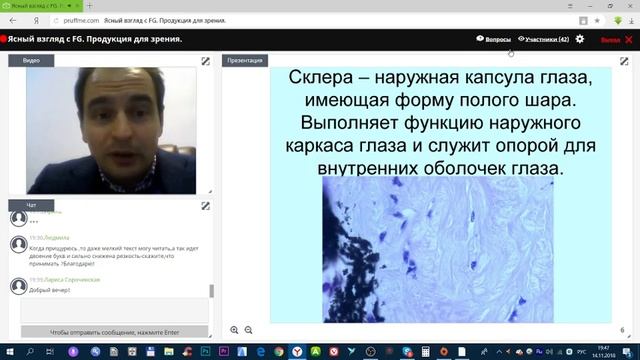Bookmark page with the star icon

[x=597, y=20]
